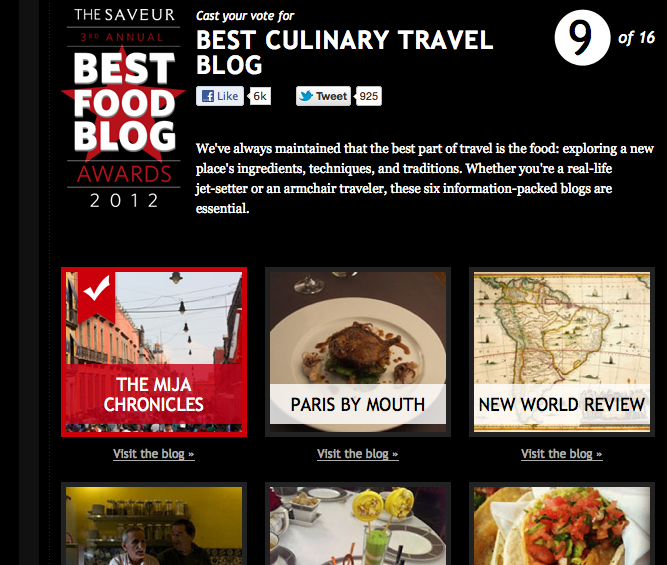Open Visit the blog under Mija Chronicles

pos(154,454)
